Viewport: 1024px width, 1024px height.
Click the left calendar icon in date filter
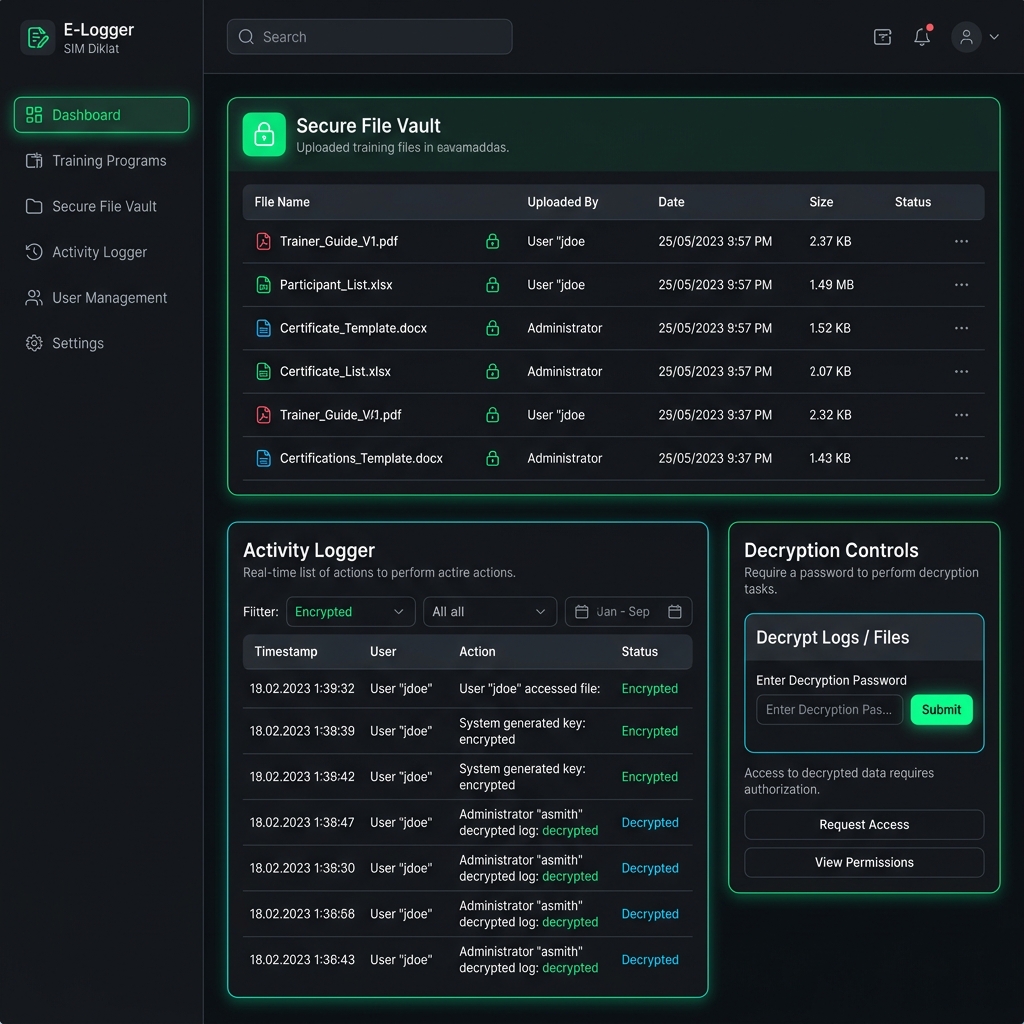pos(581,612)
